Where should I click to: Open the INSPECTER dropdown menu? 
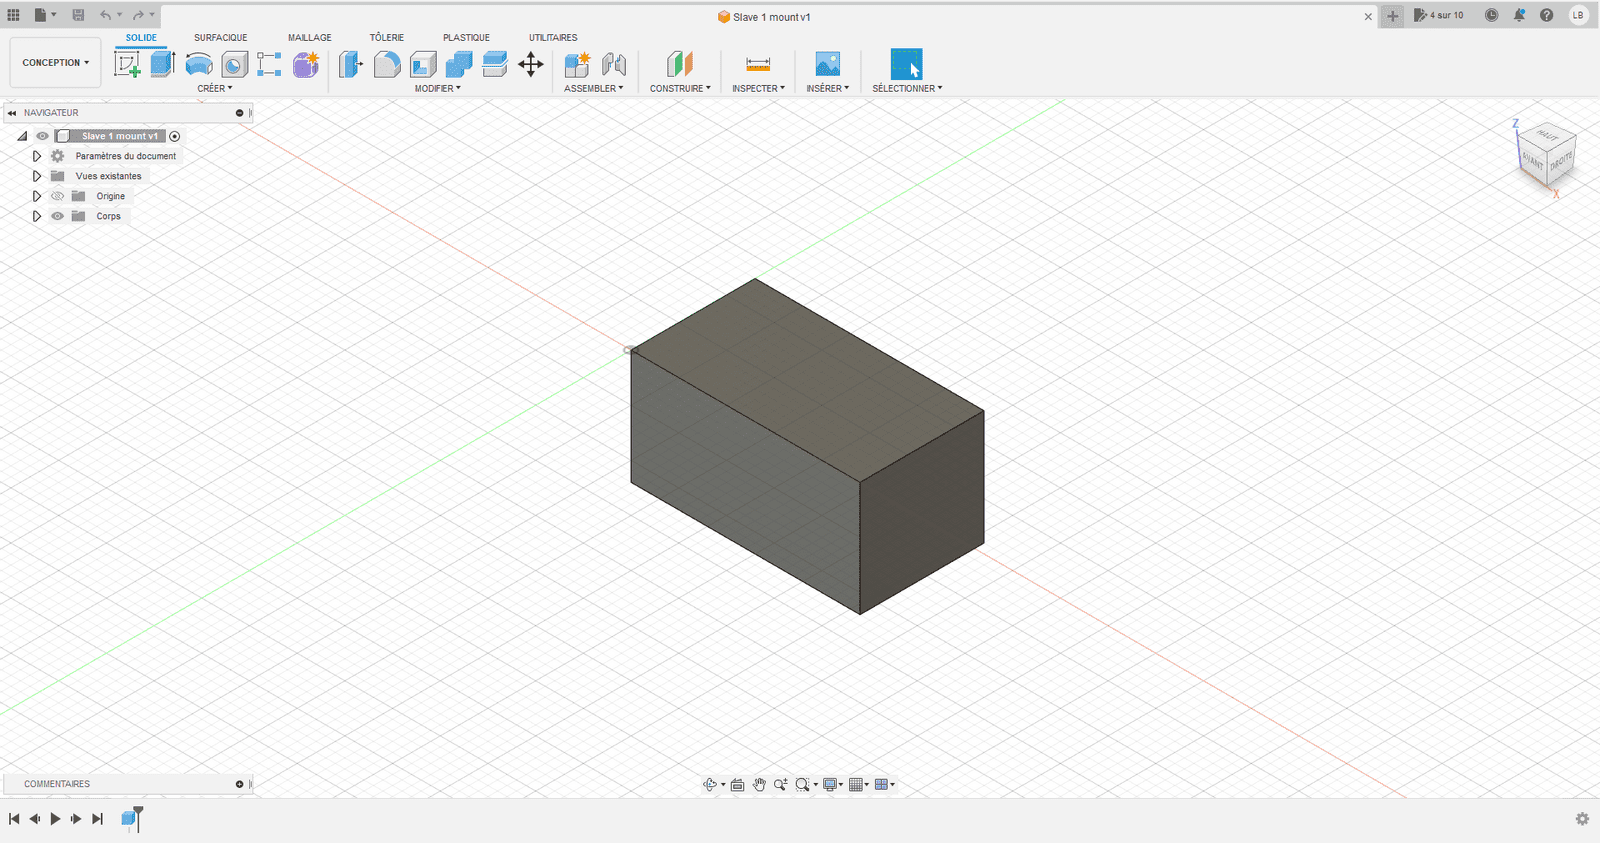click(x=758, y=88)
